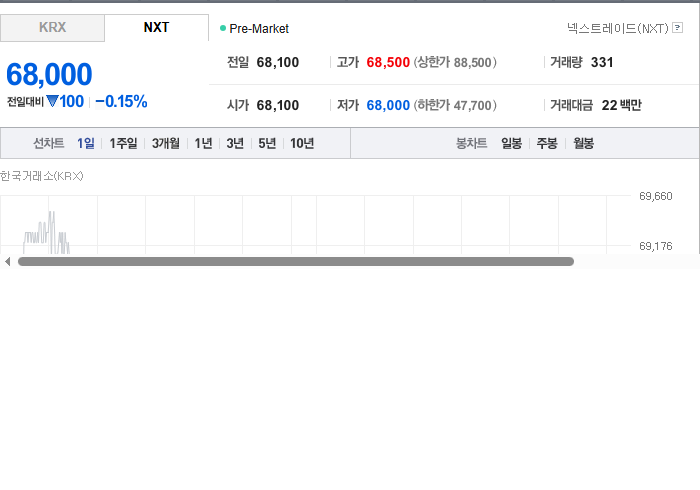Select the 3년 line chart period

pos(235,143)
